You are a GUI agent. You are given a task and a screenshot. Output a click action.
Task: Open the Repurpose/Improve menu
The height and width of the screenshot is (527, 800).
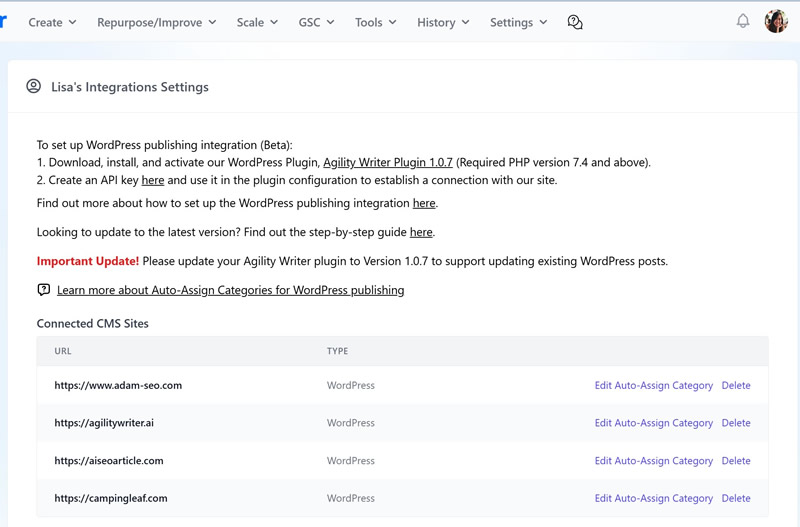[x=157, y=22]
